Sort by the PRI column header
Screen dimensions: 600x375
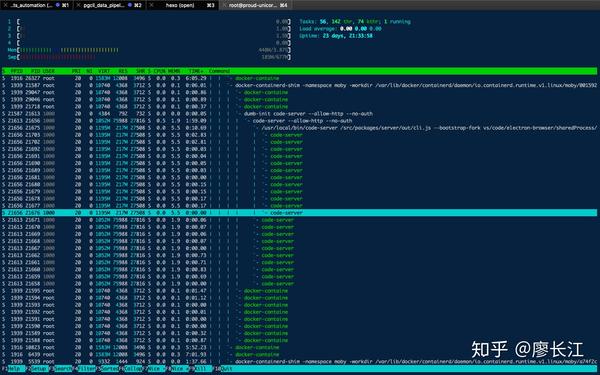coord(77,71)
